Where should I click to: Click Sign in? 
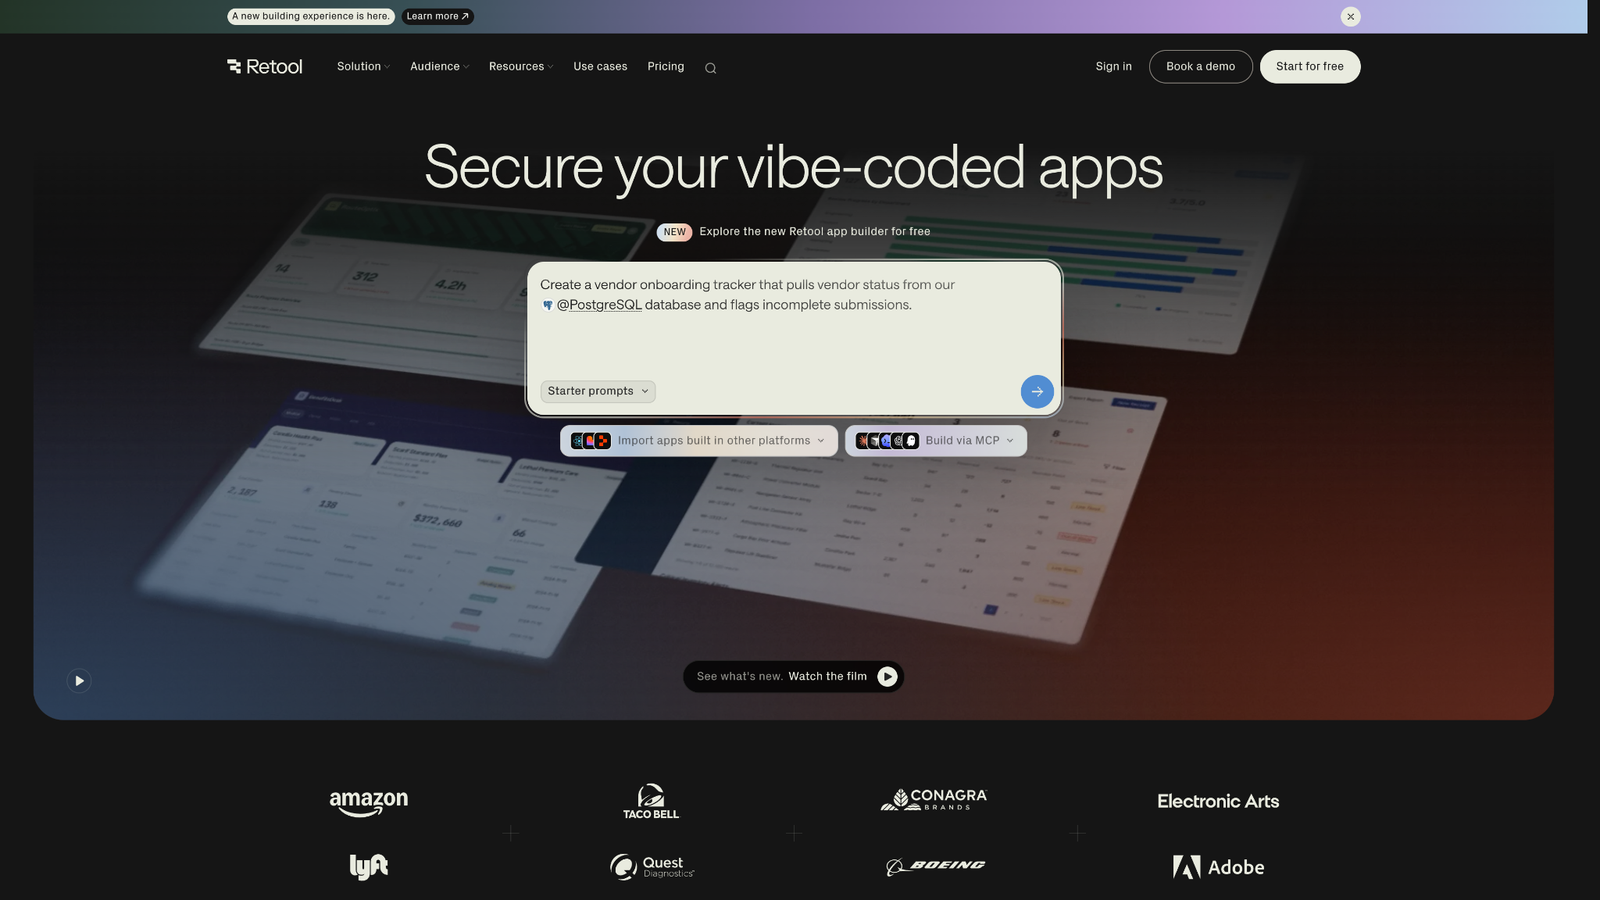coord(1114,67)
